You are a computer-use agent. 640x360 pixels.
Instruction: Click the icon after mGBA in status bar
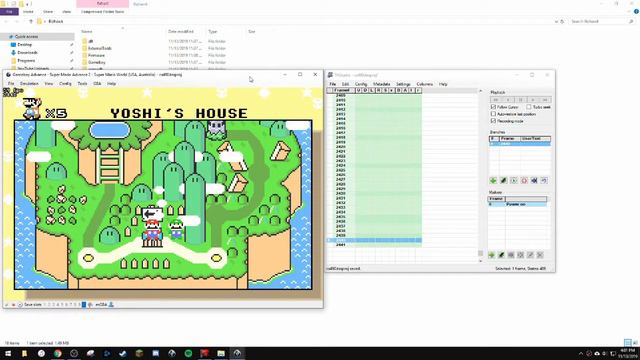pyautogui.click(x=111, y=304)
